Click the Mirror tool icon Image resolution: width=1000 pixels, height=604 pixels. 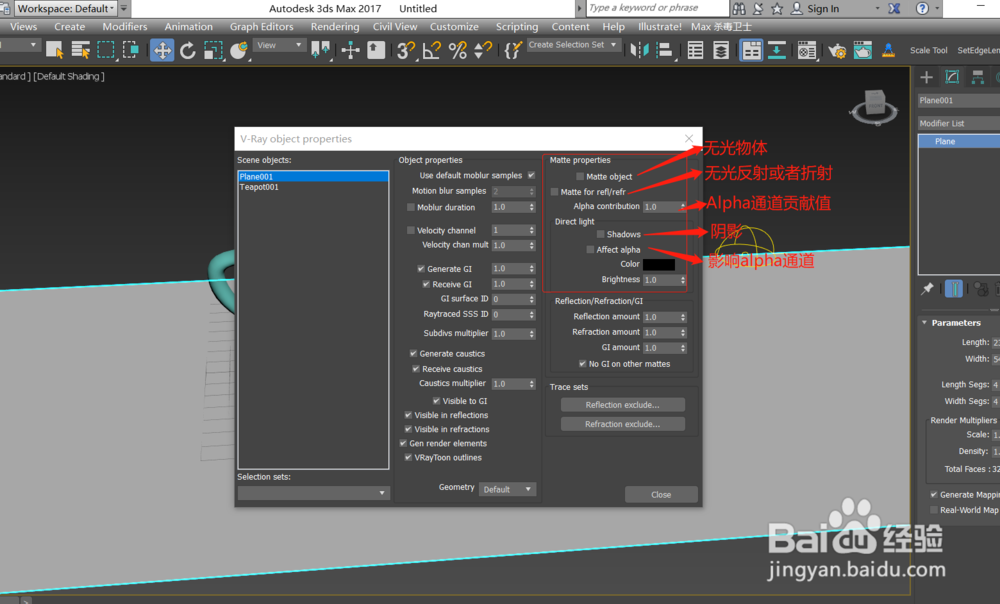click(x=638, y=50)
